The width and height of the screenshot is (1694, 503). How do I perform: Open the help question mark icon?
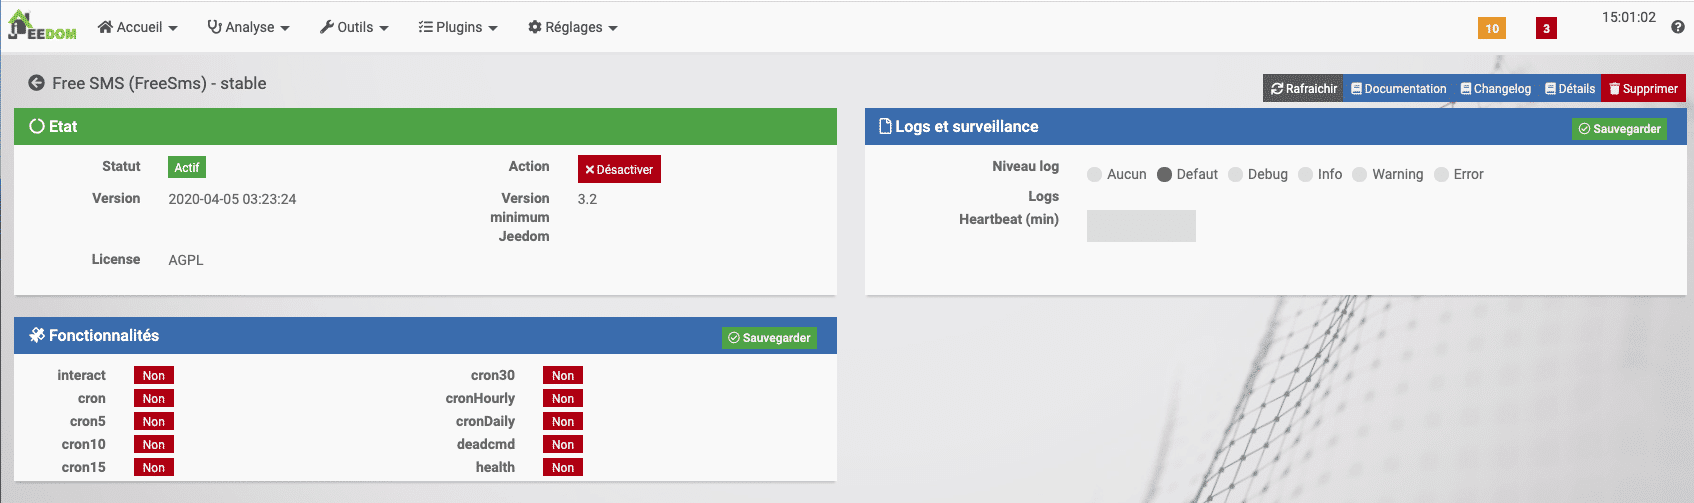(1677, 27)
